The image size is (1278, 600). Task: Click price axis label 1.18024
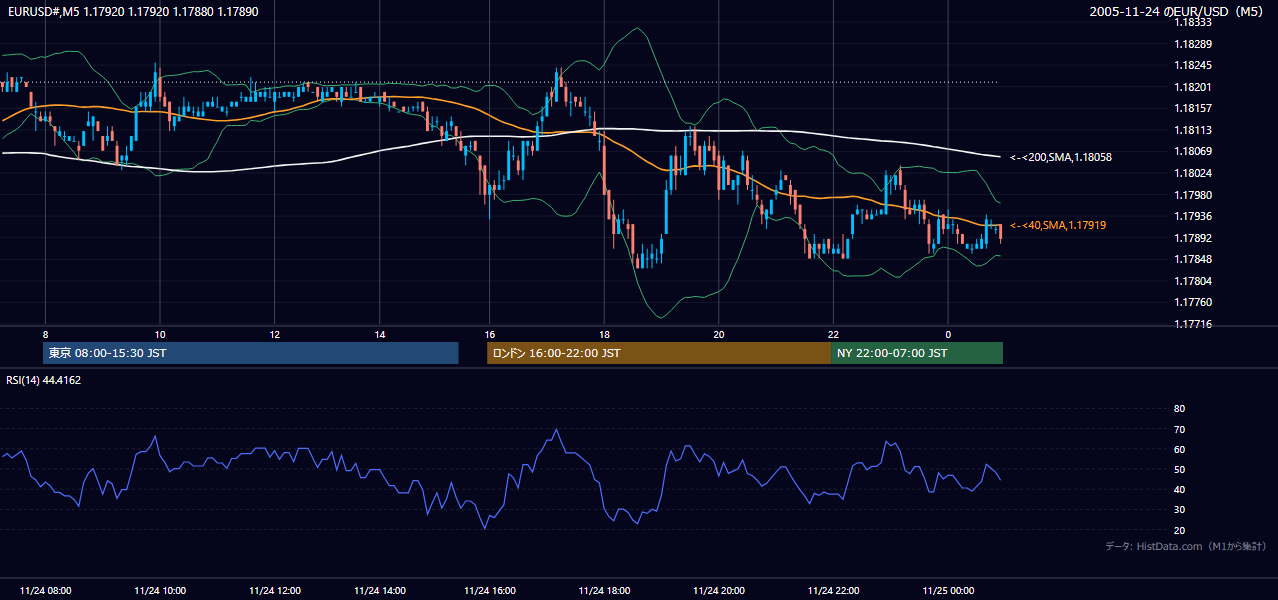(1194, 173)
